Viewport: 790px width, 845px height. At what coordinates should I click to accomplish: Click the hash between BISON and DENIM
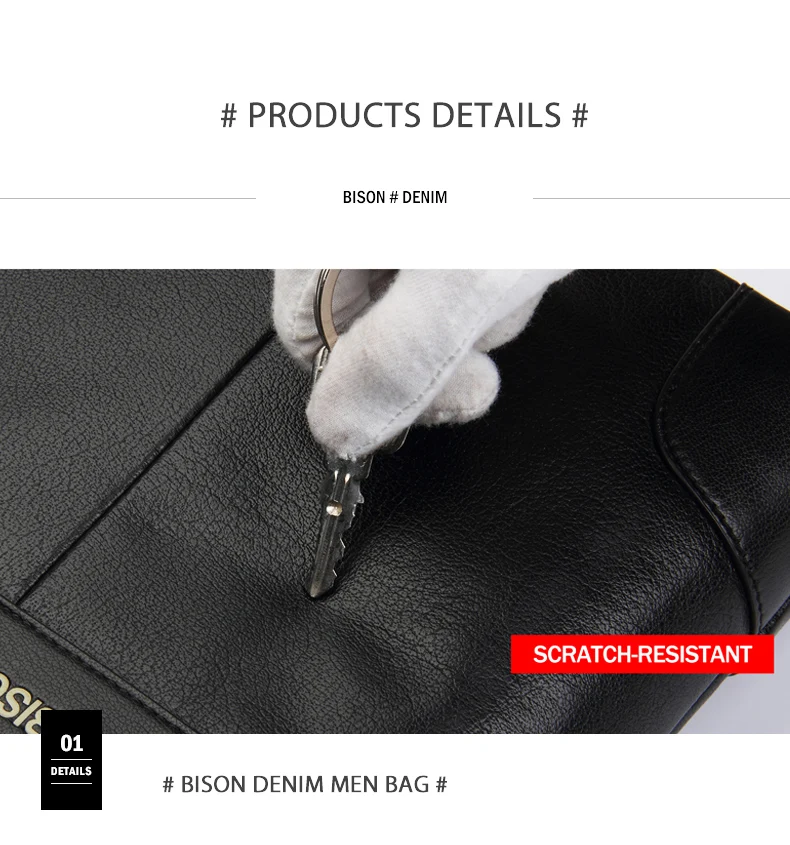(393, 198)
